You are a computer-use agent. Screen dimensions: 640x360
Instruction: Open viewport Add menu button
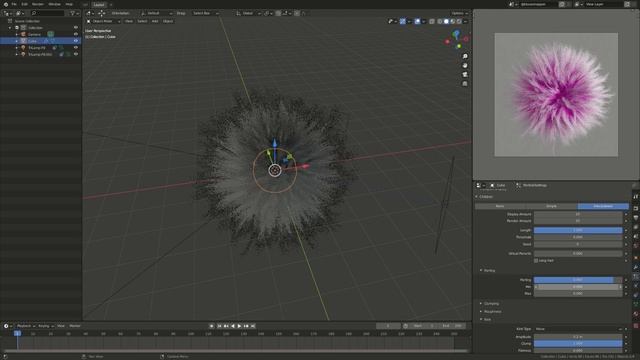(x=155, y=21)
